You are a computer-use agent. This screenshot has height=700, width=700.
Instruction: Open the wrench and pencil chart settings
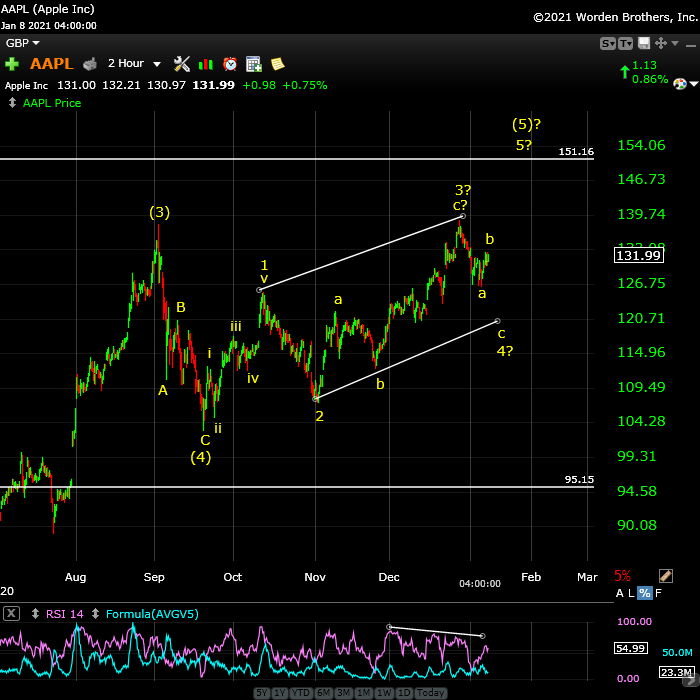[182, 64]
